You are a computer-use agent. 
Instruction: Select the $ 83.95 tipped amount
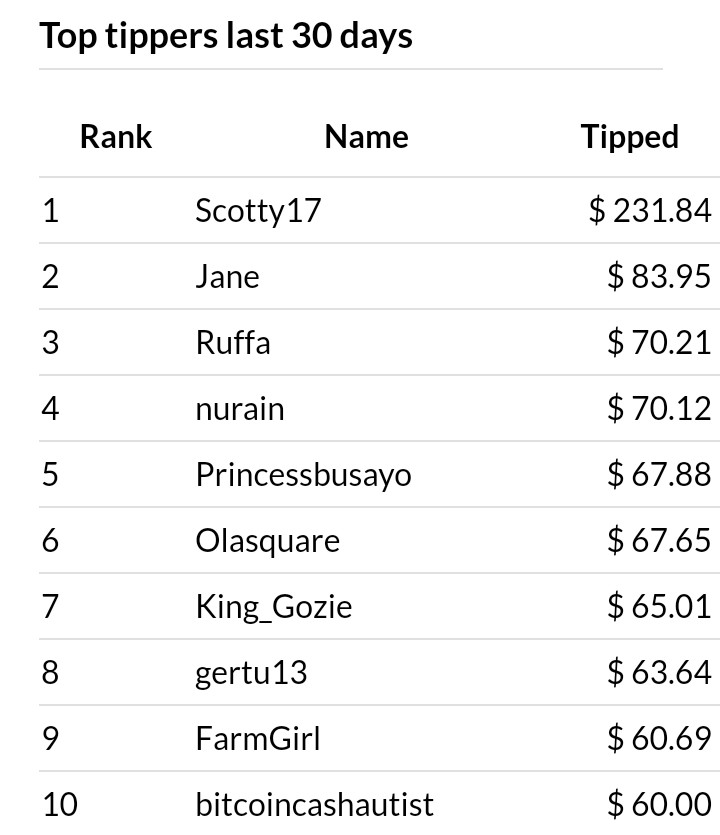[659, 276]
